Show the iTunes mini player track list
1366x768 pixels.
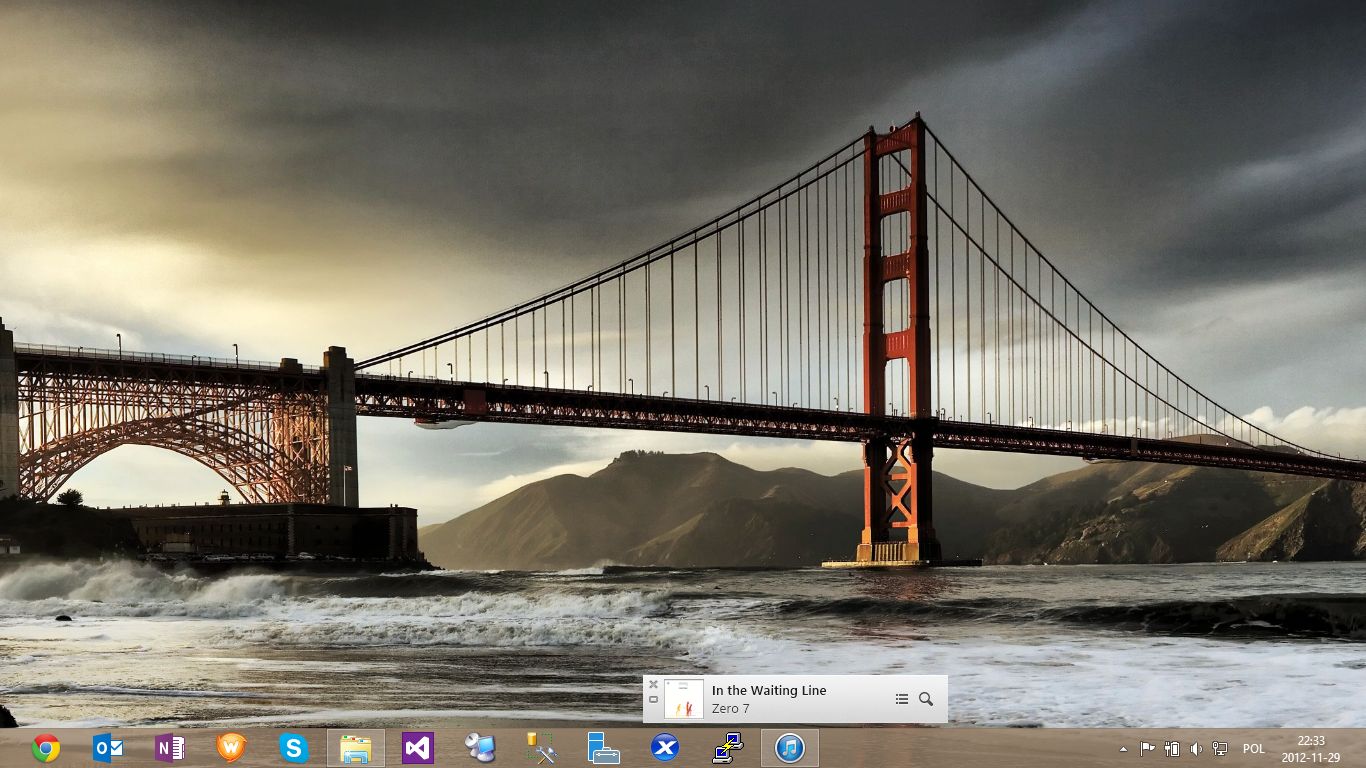click(x=902, y=699)
